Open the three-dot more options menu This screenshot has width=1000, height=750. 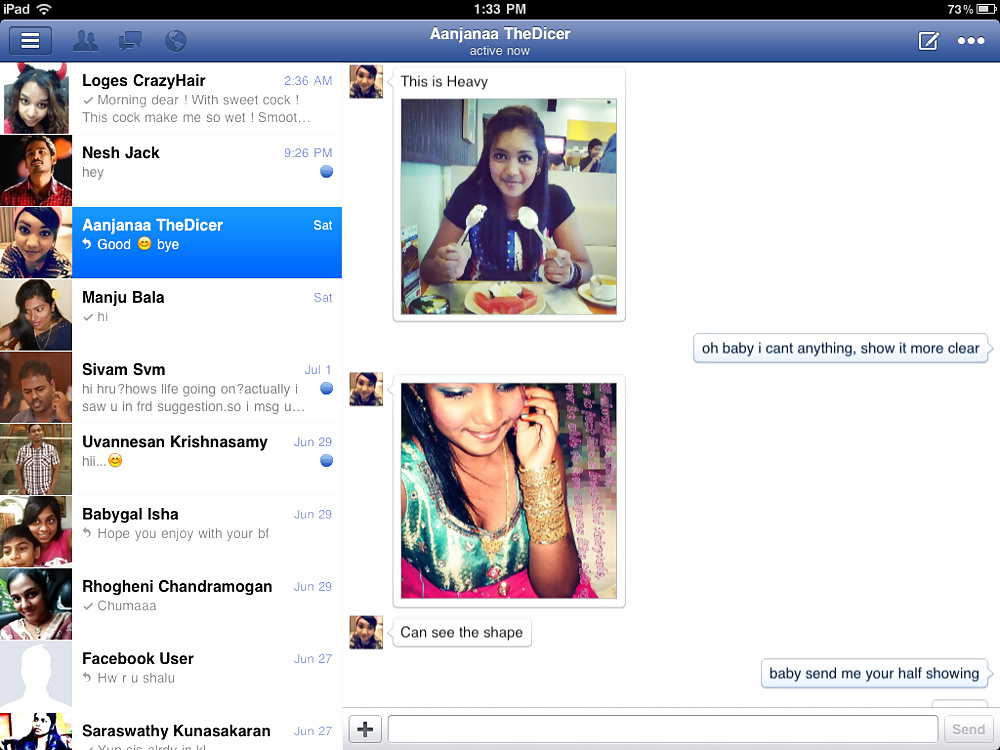coord(971,41)
